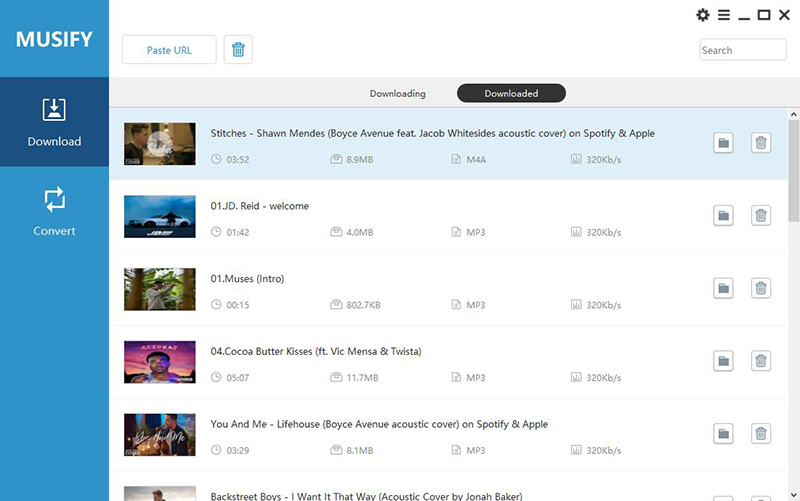The width and height of the screenshot is (800, 501).
Task: Click the file size '8.9MB'
Action: pos(360,160)
